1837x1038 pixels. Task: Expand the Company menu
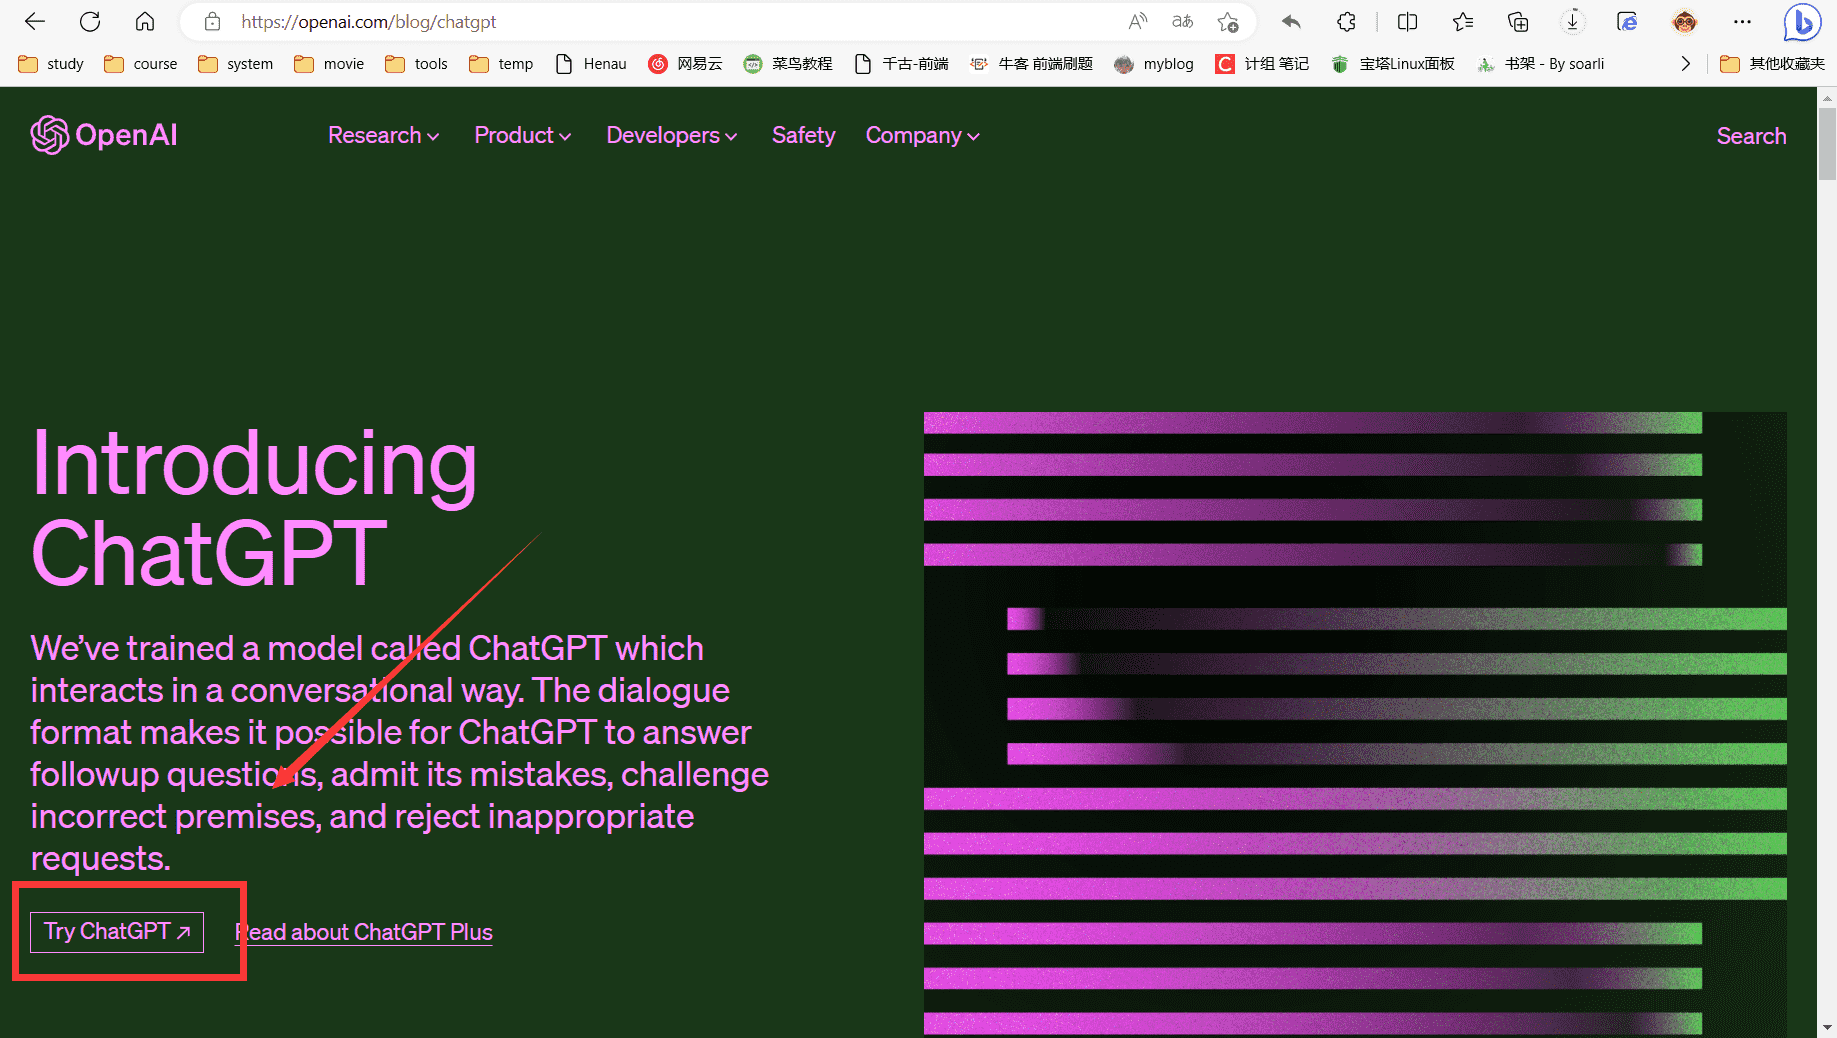click(x=922, y=135)
